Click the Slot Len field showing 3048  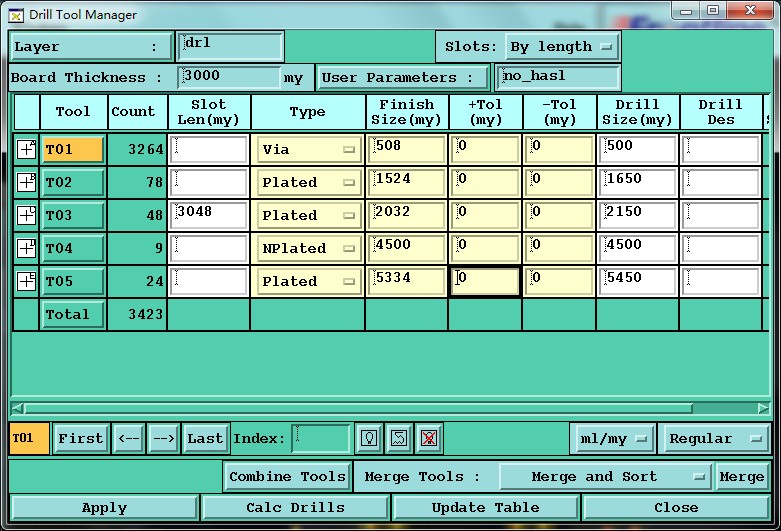tap(209, 215)
